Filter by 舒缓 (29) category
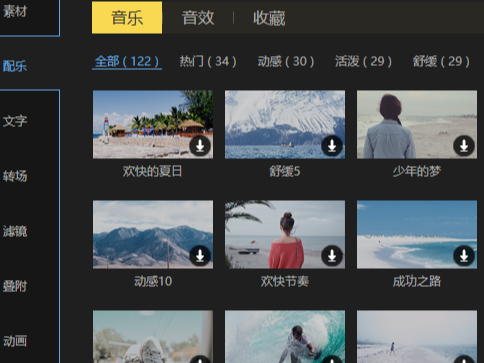 [441, 62]
